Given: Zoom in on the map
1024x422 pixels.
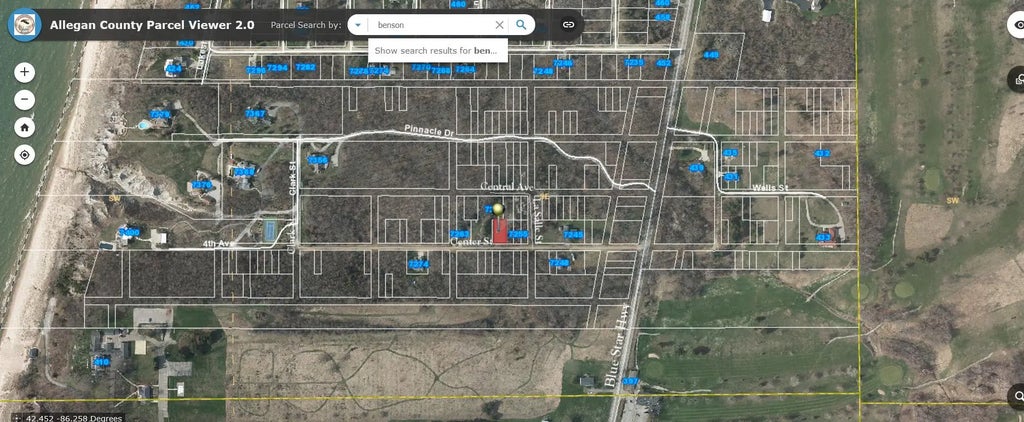Looking at the screenshot, I should pyautogui.click(x=24, y=72).
